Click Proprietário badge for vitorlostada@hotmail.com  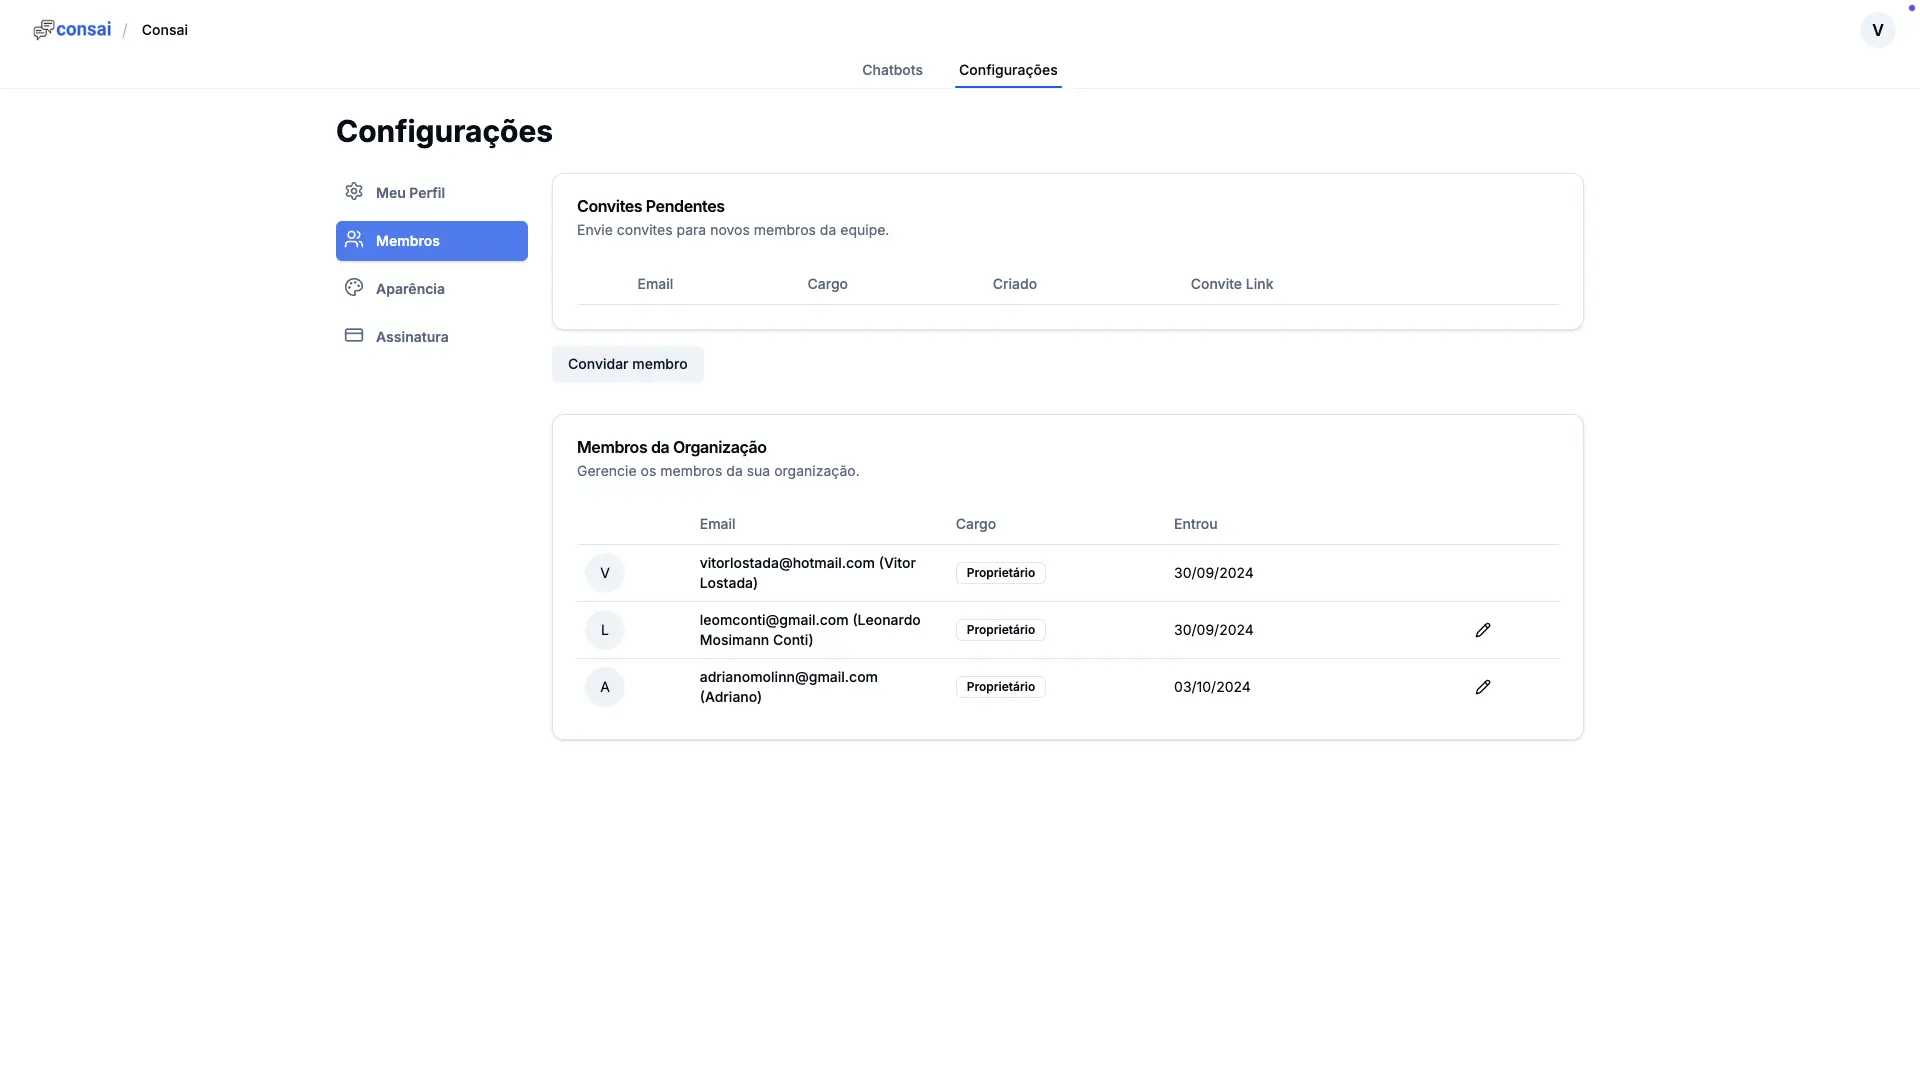tap(1000, 573)
